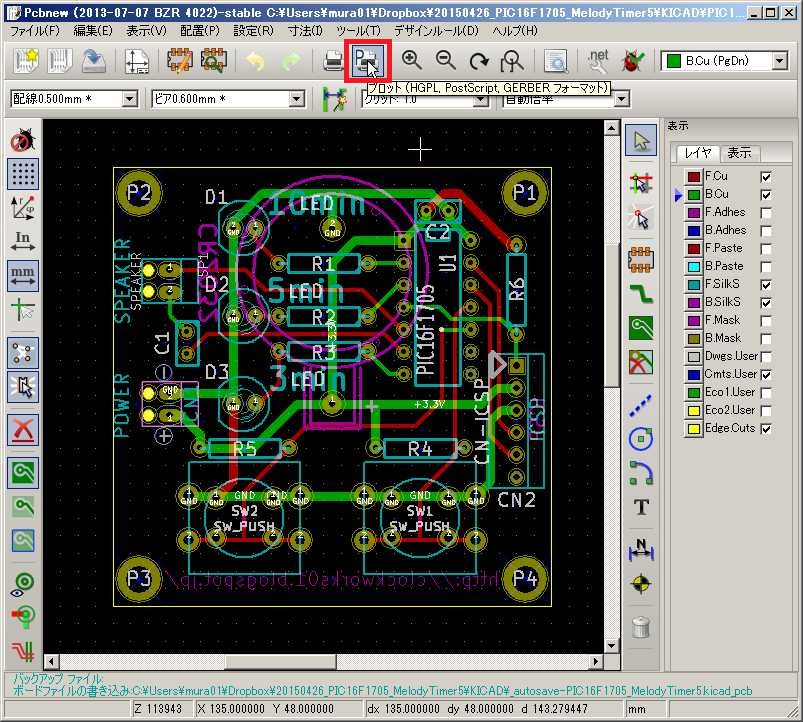Open the ヘルプ(H) menu
This screenshot has height=722, width=803.
(515, 31)
